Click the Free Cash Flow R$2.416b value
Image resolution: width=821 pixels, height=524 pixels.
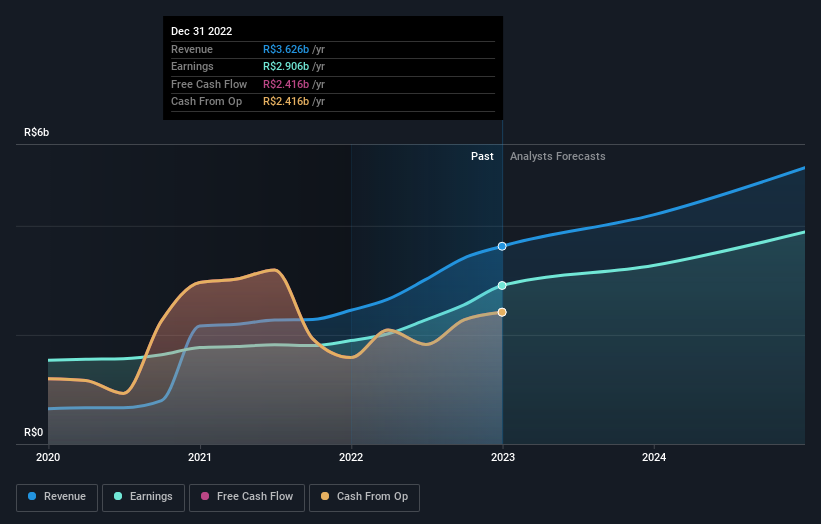pyautogui.click(x=286, y=84)
